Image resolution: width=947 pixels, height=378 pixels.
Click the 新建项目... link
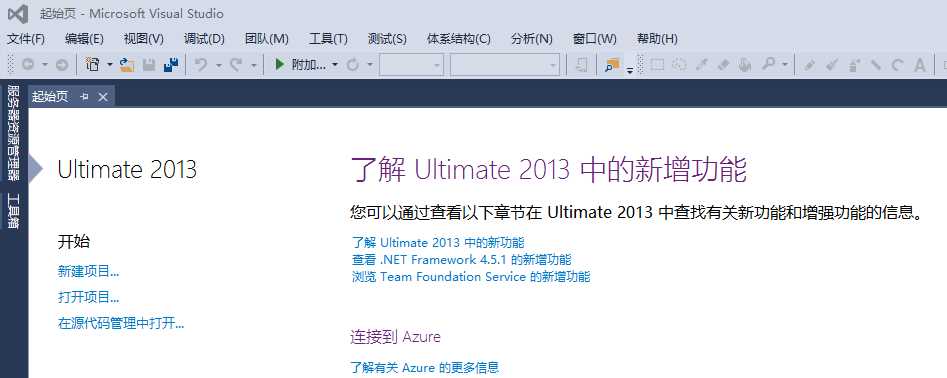click(x=88, y=272)
